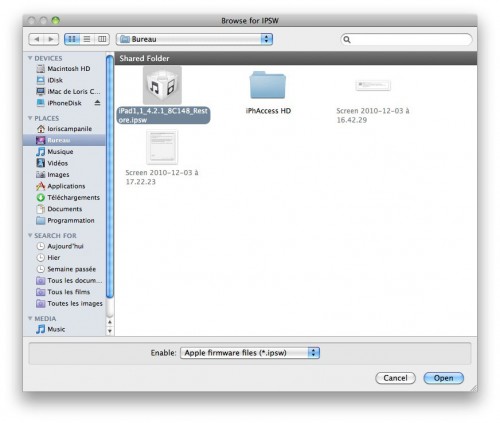Screen dimensions: 500x423
Task: Click the sidebar vertical scrollbar
Action: click(x=110, y=177)
